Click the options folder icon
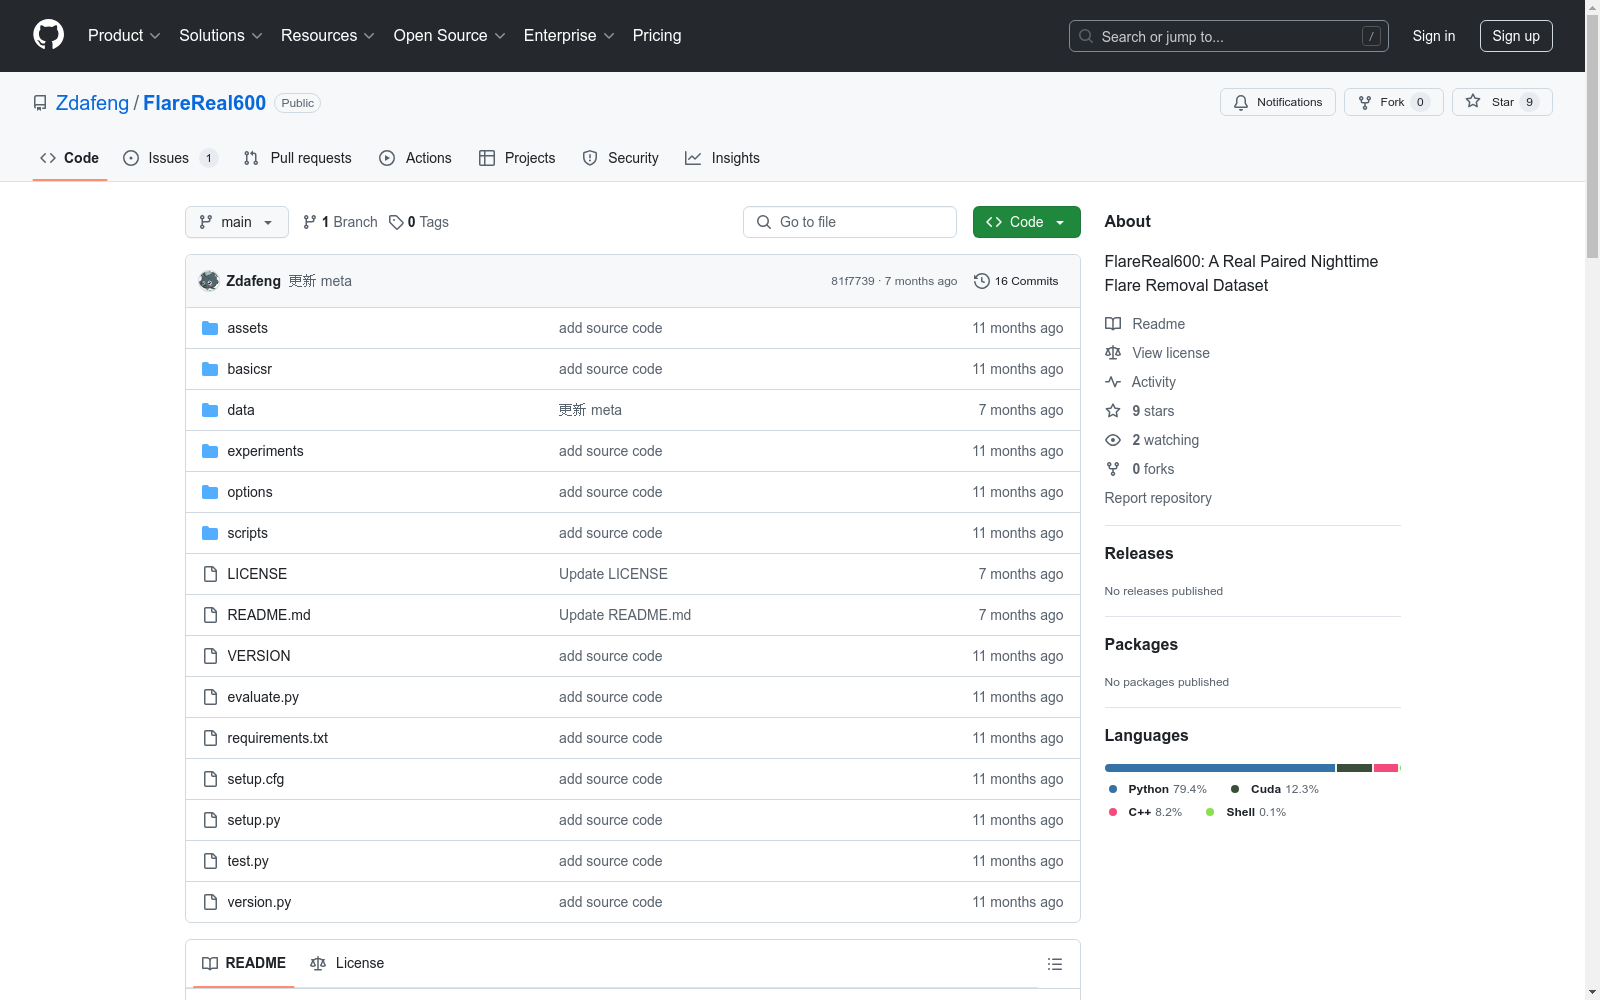 click(x=210, y=492)
